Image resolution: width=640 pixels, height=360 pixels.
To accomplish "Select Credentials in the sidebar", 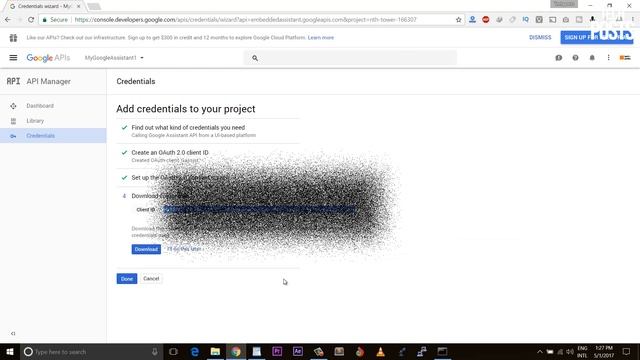I will [53, 136].
